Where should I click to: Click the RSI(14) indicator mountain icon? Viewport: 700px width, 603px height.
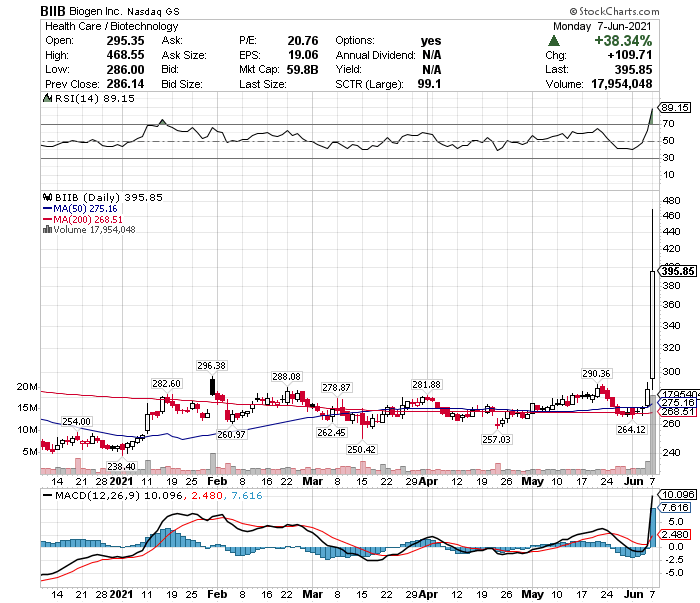(x=47, y=98)
